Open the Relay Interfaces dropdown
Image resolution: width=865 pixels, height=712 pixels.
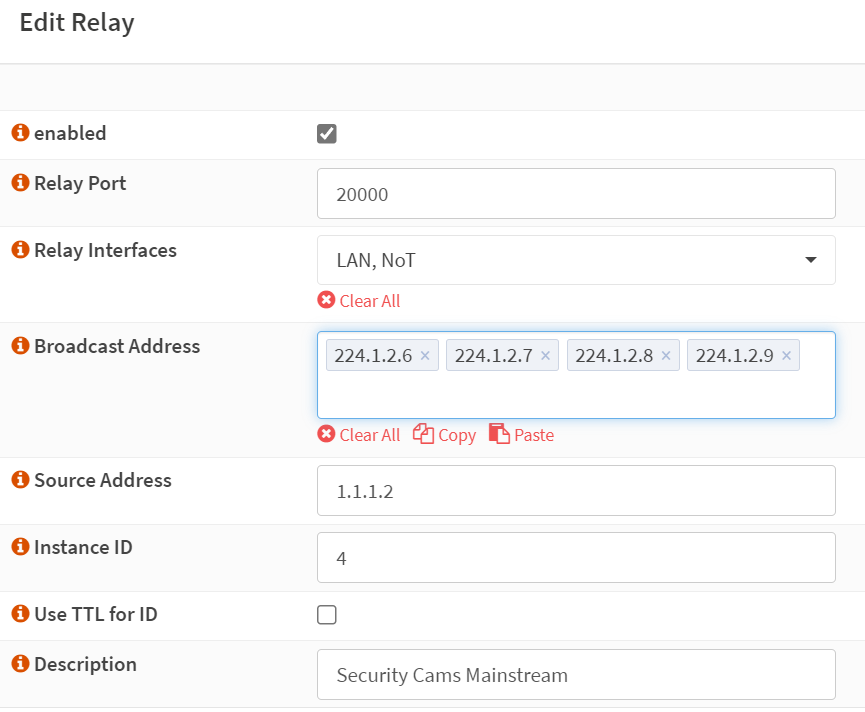pyautogui.click(x=576, y=260)
